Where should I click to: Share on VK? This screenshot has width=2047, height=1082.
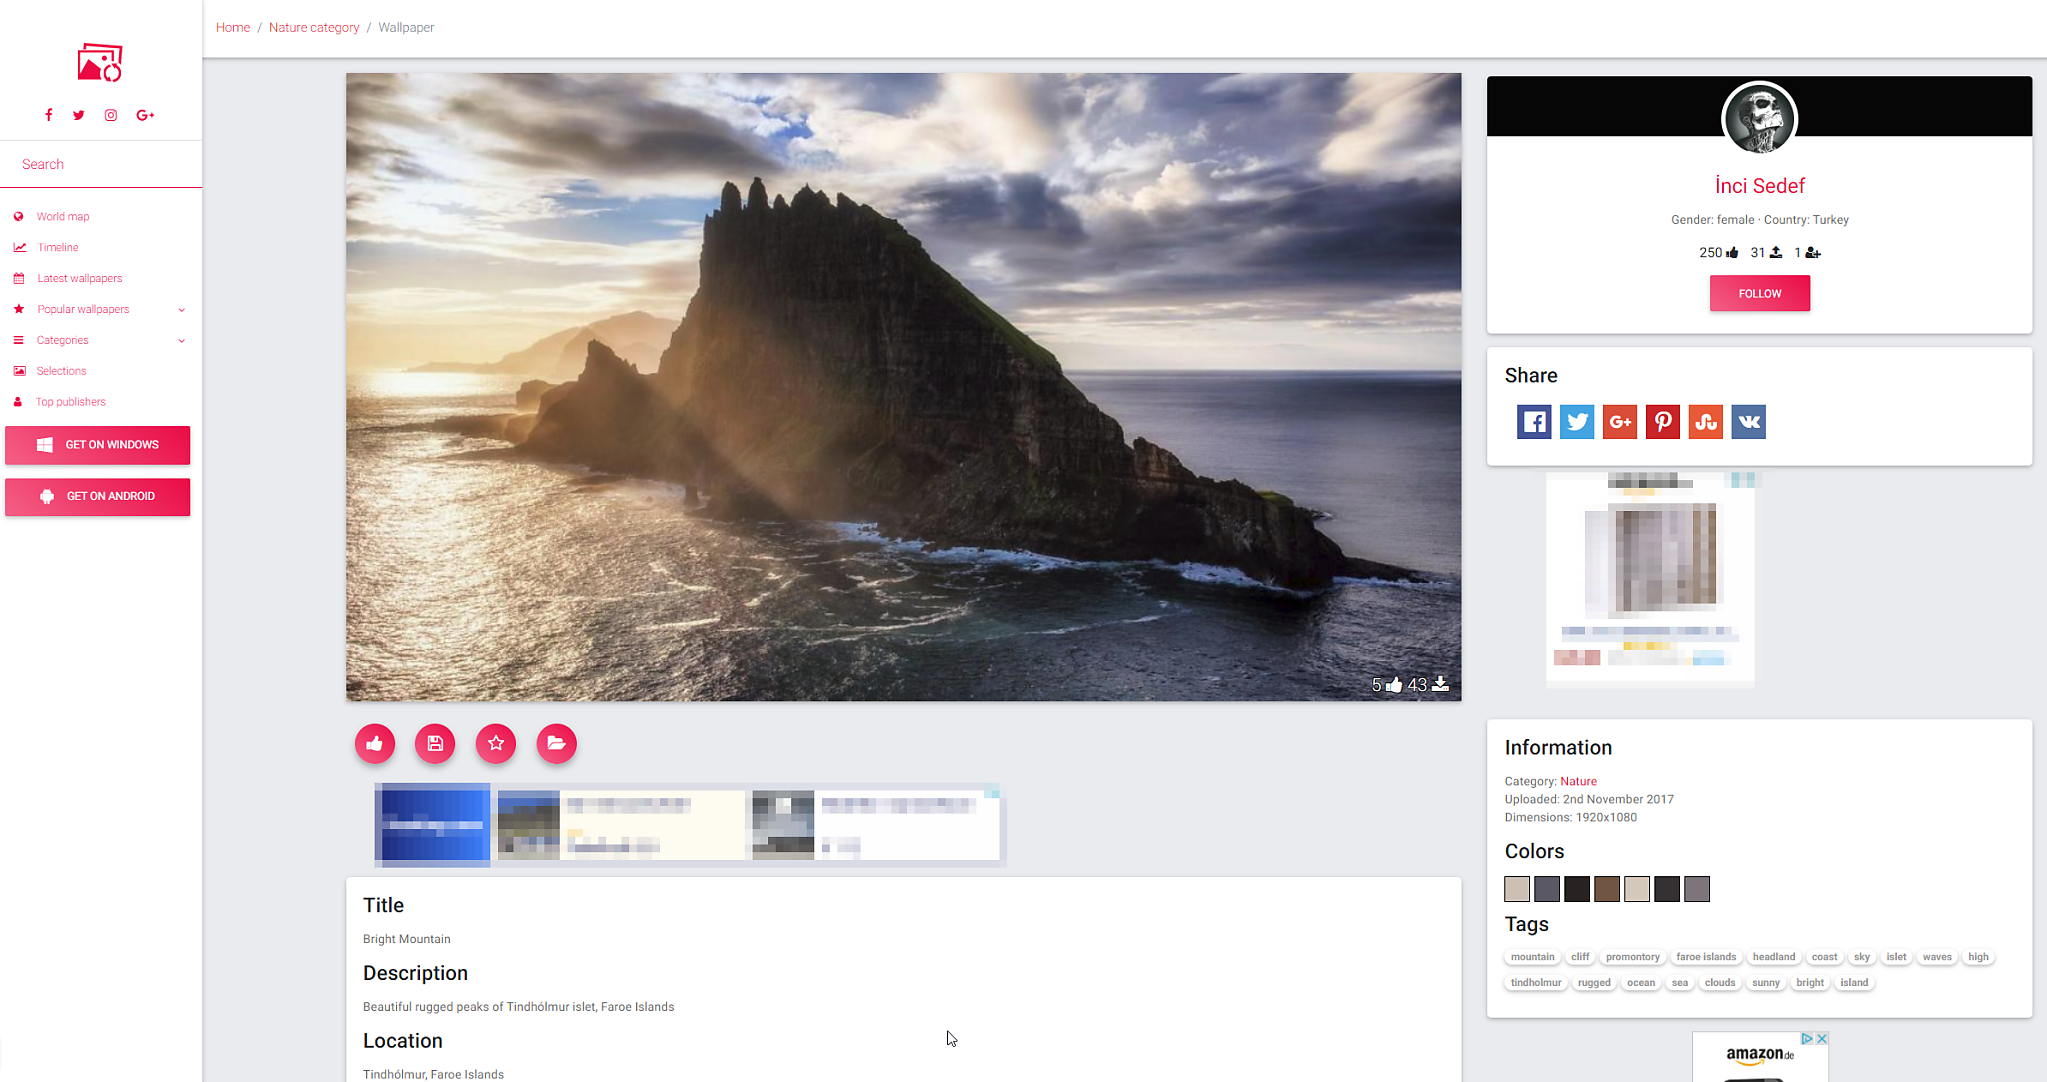1748,422
